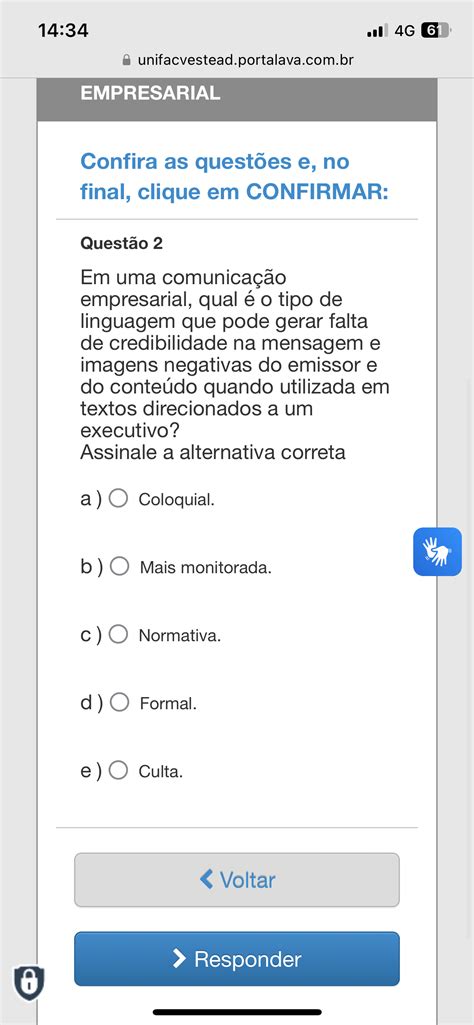The height and width of the screenshot is (1025, 474).
Task: Choose radio option e) Culta
Action: [118, 770]
